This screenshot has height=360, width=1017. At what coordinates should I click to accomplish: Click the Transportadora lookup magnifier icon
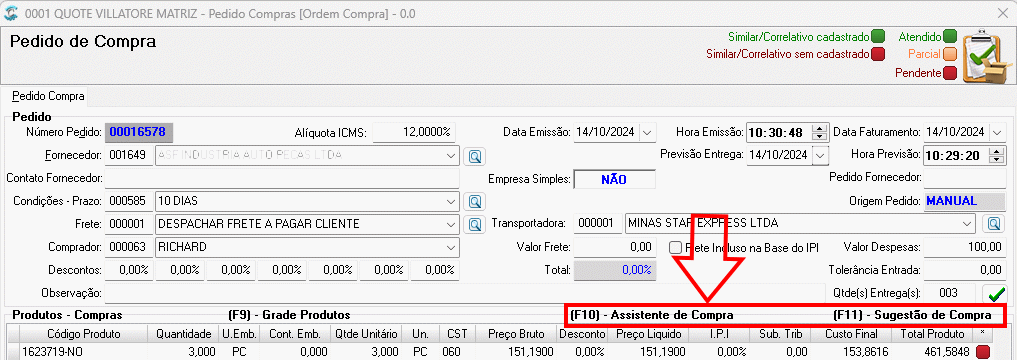click(x=993, y=224)
